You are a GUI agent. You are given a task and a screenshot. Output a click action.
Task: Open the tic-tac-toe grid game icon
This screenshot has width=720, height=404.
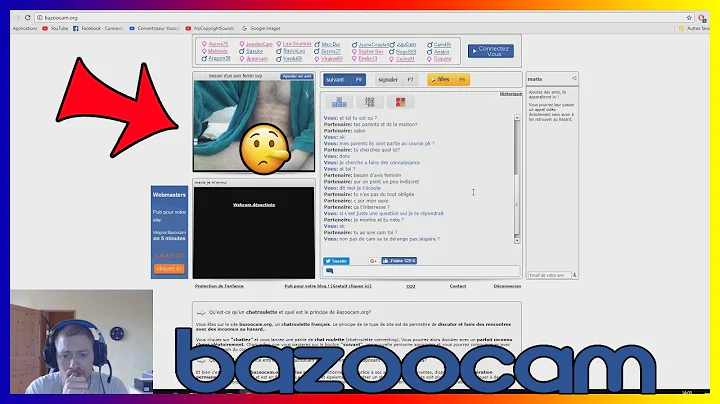tap(370, 102)
